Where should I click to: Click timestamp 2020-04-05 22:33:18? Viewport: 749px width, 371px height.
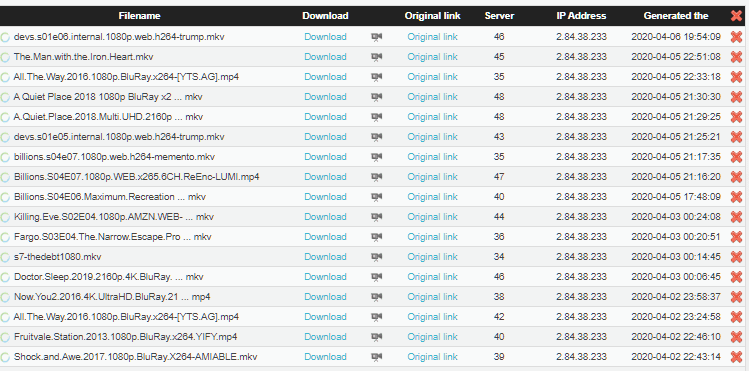pyautogui.click(x=676, y=77)
